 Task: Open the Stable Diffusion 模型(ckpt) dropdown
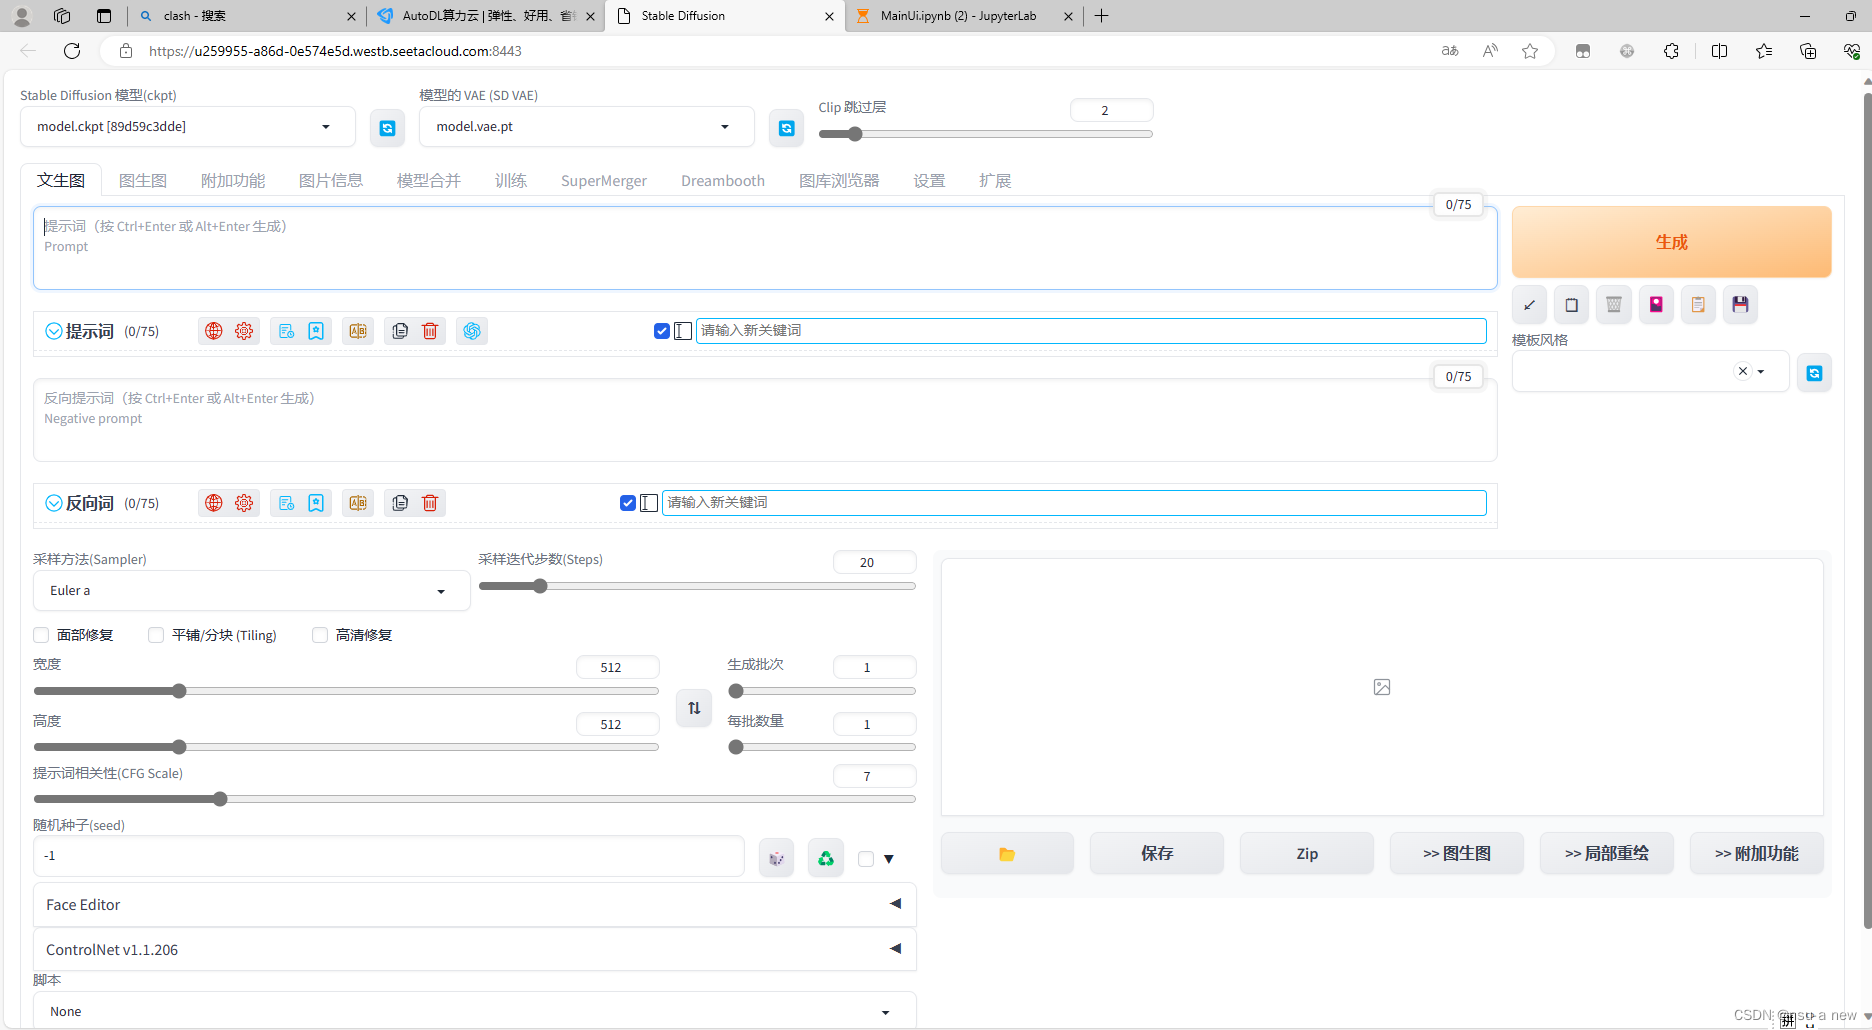(x=188, y=127)
